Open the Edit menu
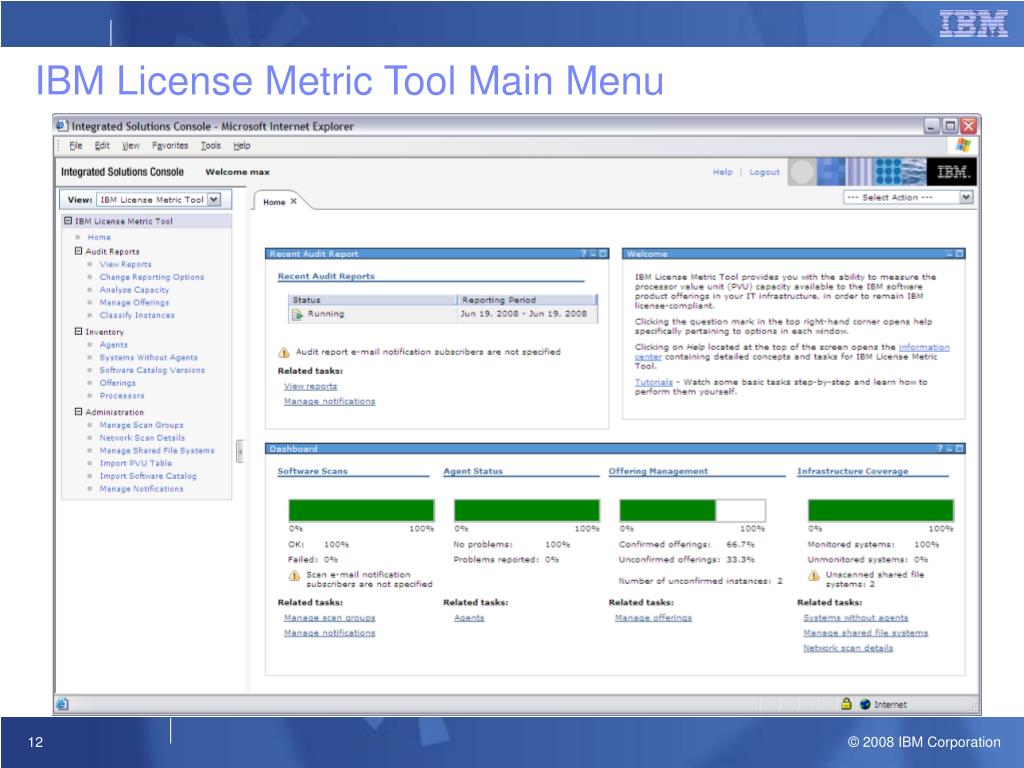 (x=102, y=146)
